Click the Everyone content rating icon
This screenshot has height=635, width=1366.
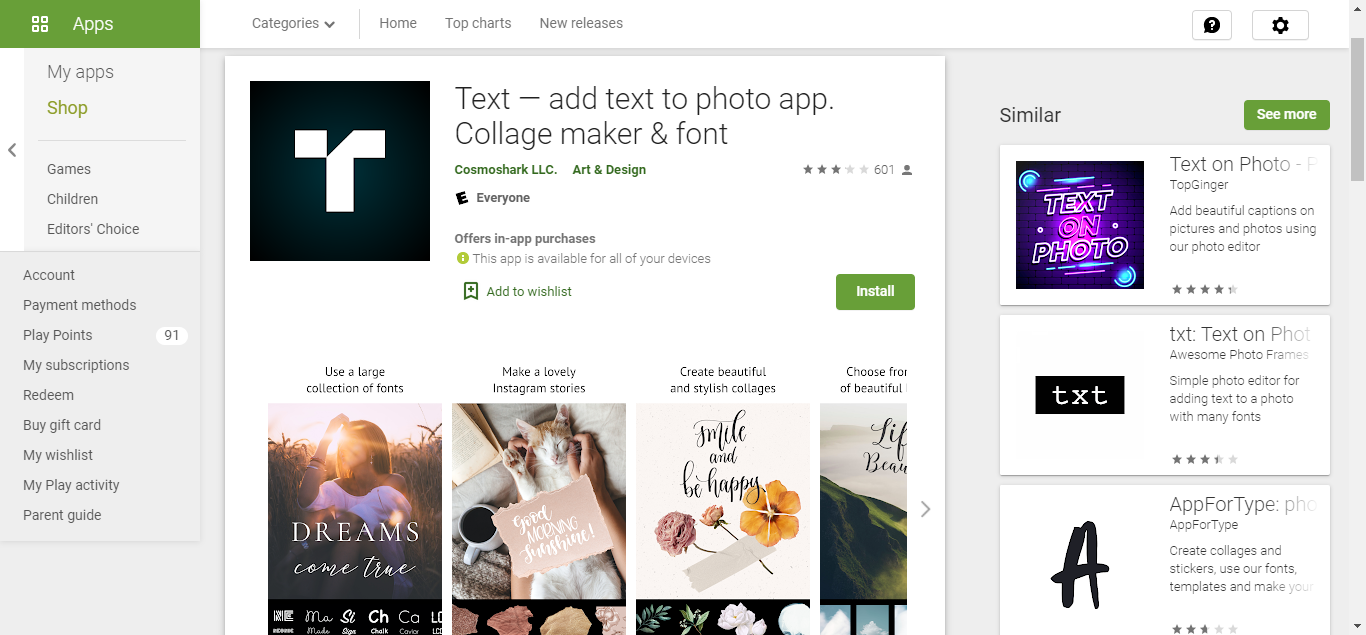click(x=462, y=198)
